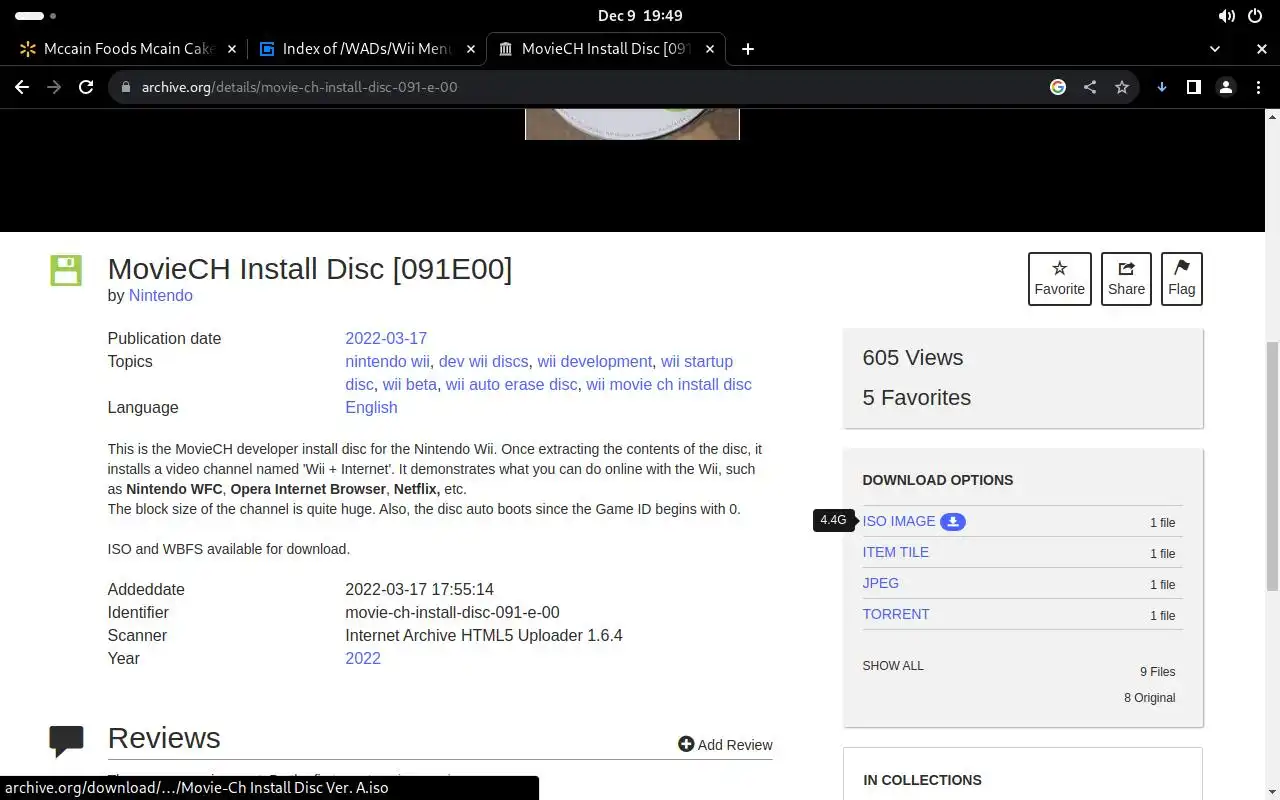The image size is (1280, 800).
Task: Click the green floppy disk software icon
Action: 66,271
